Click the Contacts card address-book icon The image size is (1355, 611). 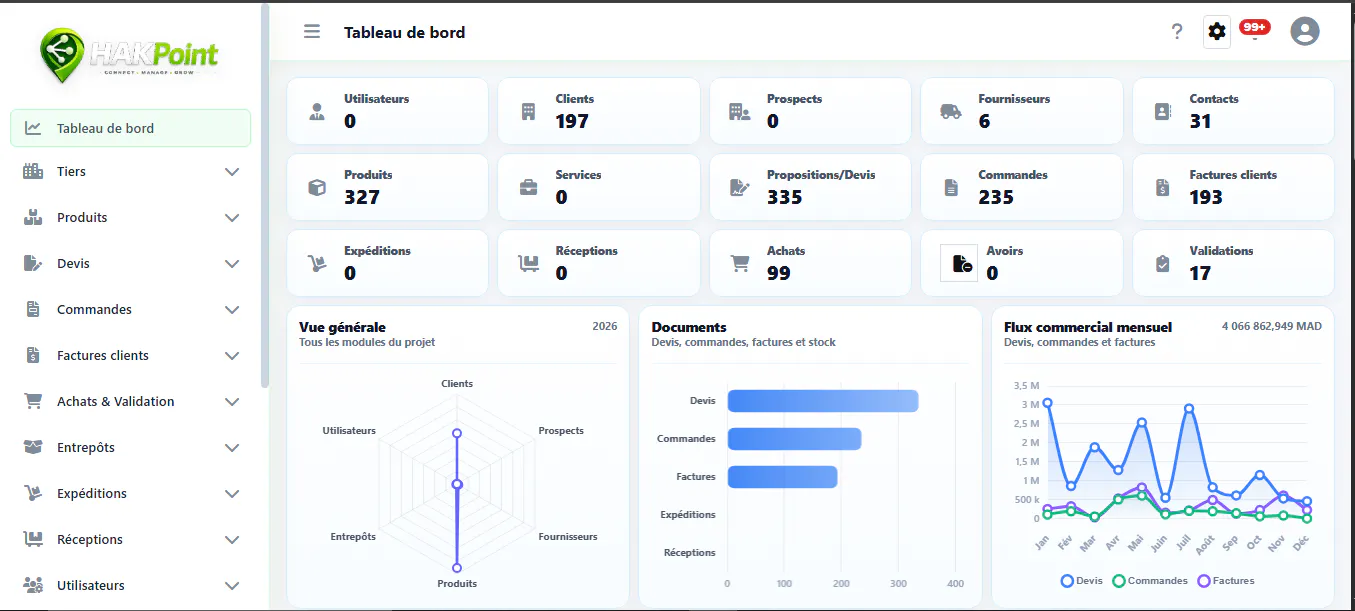pos(1162,111)
